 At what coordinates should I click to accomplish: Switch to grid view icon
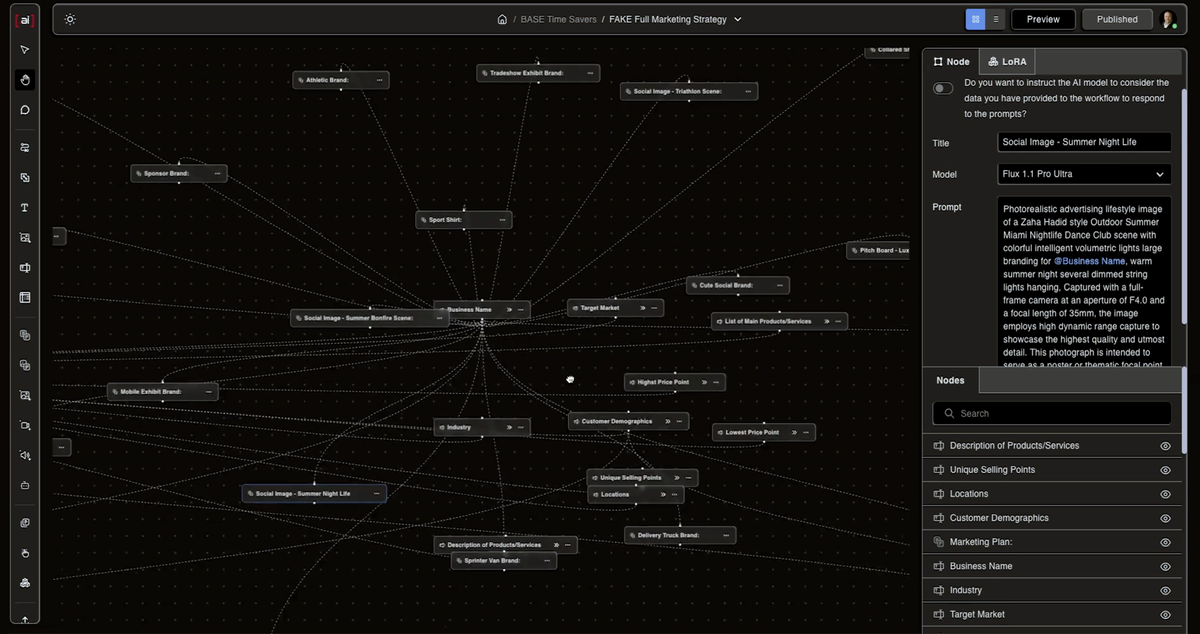[976, 19]
